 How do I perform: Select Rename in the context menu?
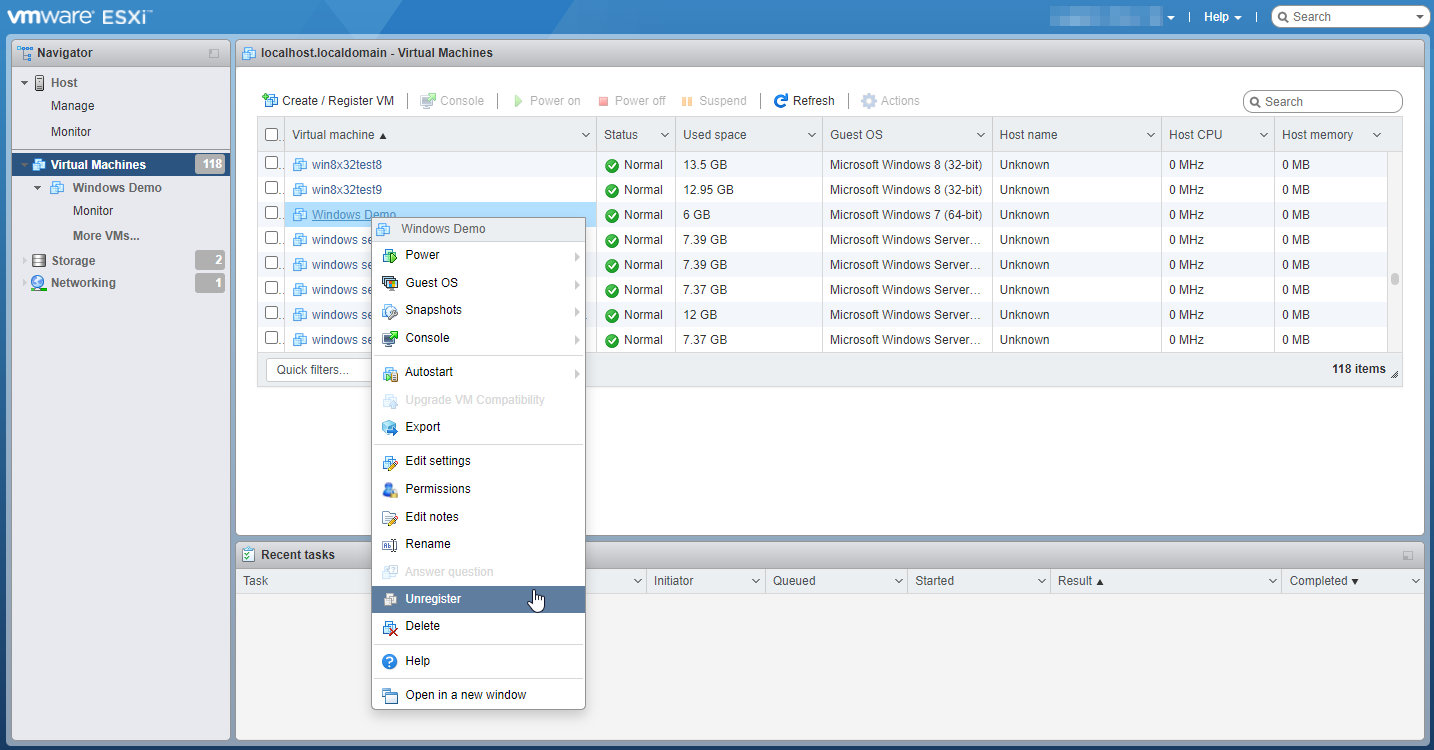[x=428, y=544]
